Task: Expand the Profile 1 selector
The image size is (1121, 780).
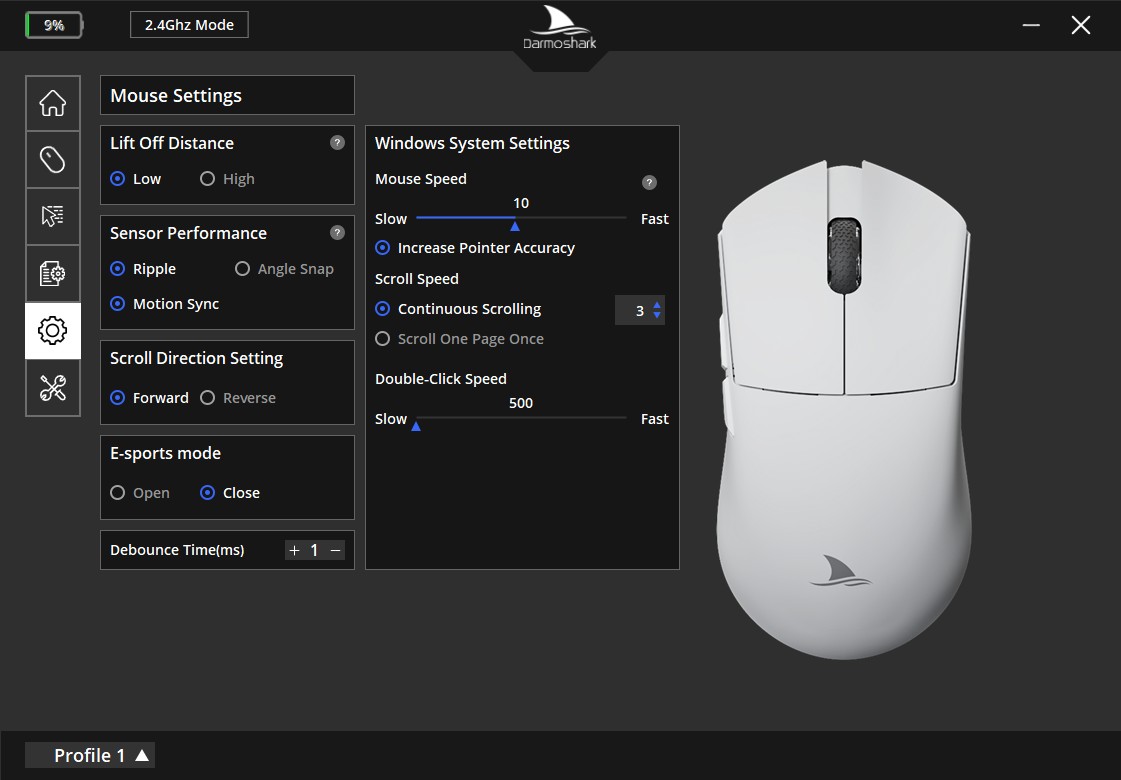Action: tap(90, 755)
